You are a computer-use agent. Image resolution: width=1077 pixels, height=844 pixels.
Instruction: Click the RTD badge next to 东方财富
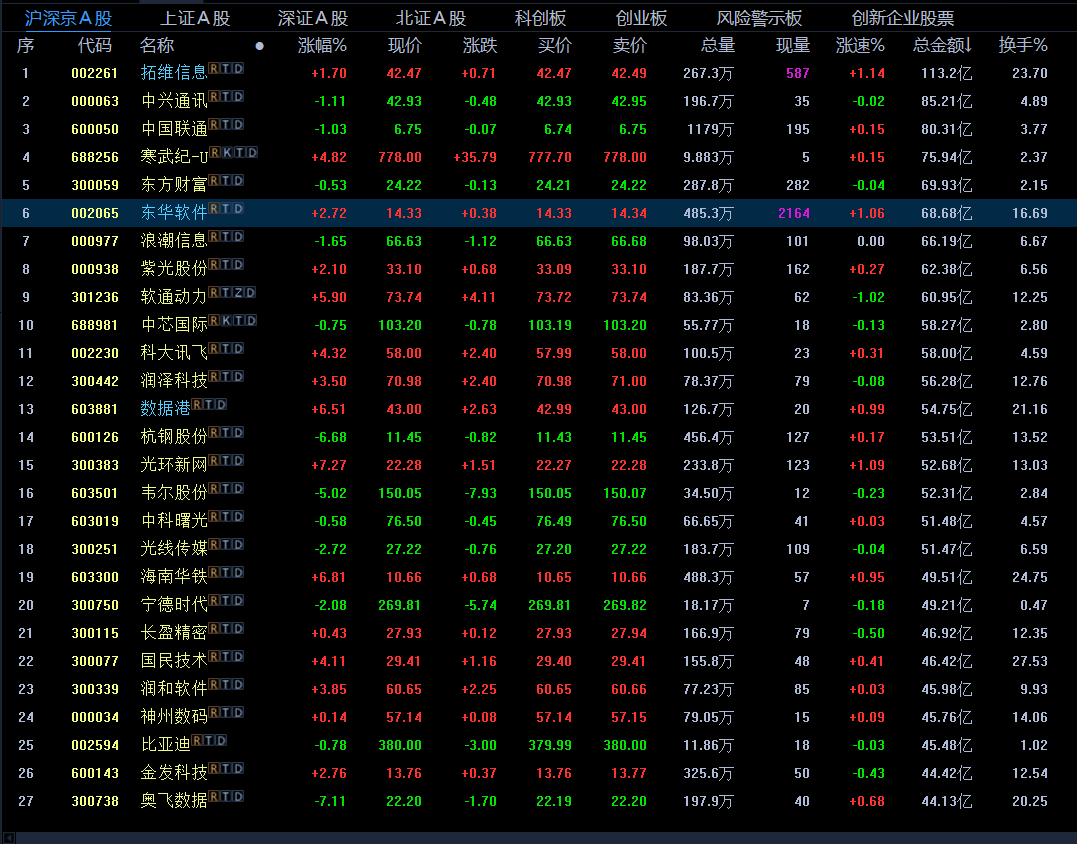click(x=227, y=181)
